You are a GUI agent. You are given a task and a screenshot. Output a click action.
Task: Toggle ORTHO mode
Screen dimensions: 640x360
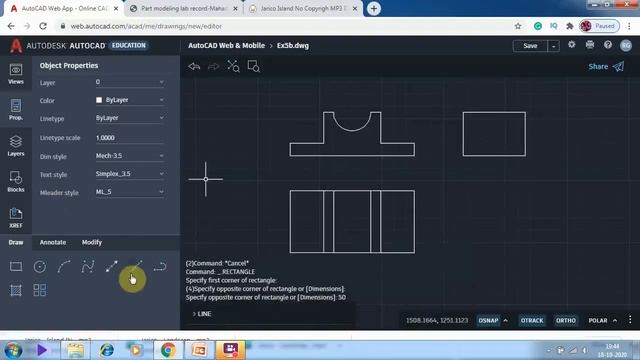tap(566, 320)
